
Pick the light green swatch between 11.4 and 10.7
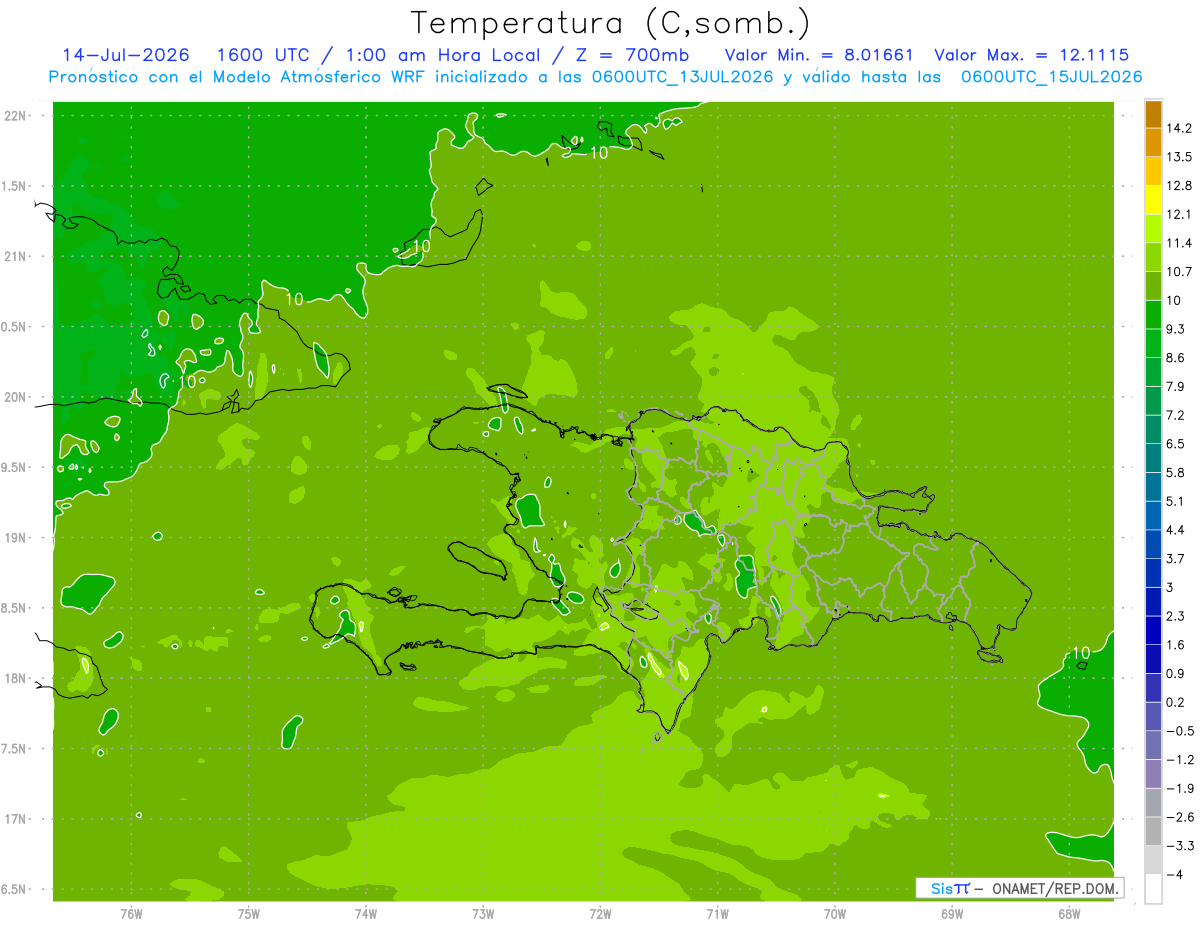click(1153, 257)
